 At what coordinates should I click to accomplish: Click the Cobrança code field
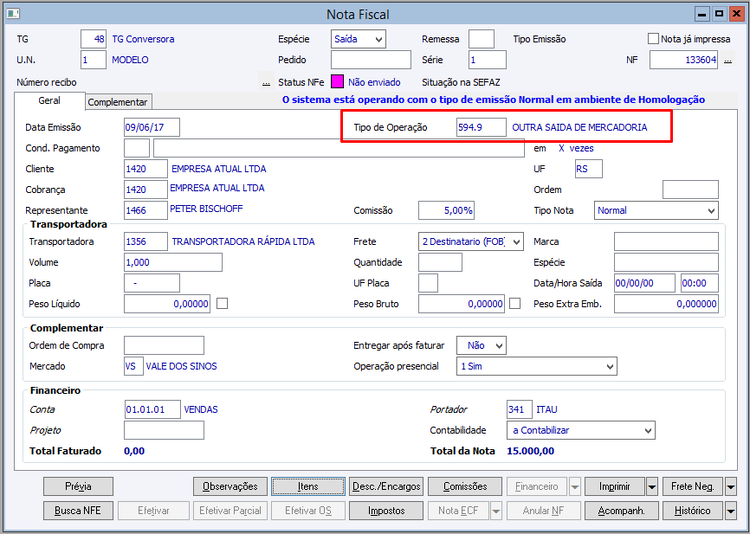coord(146,190)
